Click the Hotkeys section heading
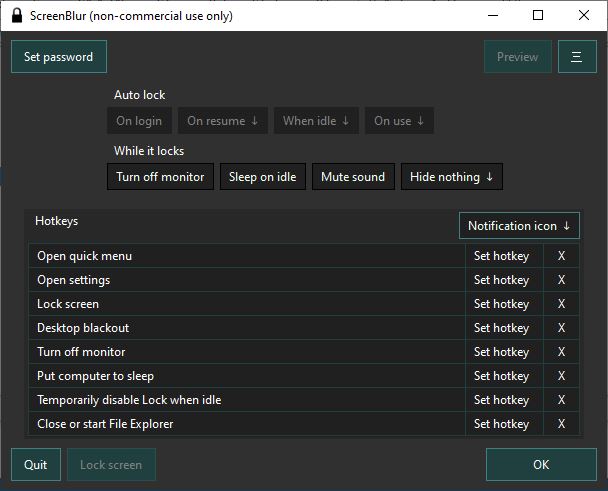The height and width of the screenshot is (491, 608). pos(57,221)
